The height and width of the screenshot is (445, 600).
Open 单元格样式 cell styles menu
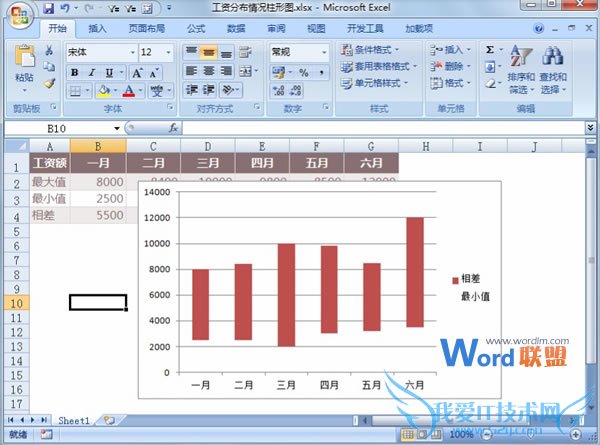pyautogui.click(x=375, y=83)
